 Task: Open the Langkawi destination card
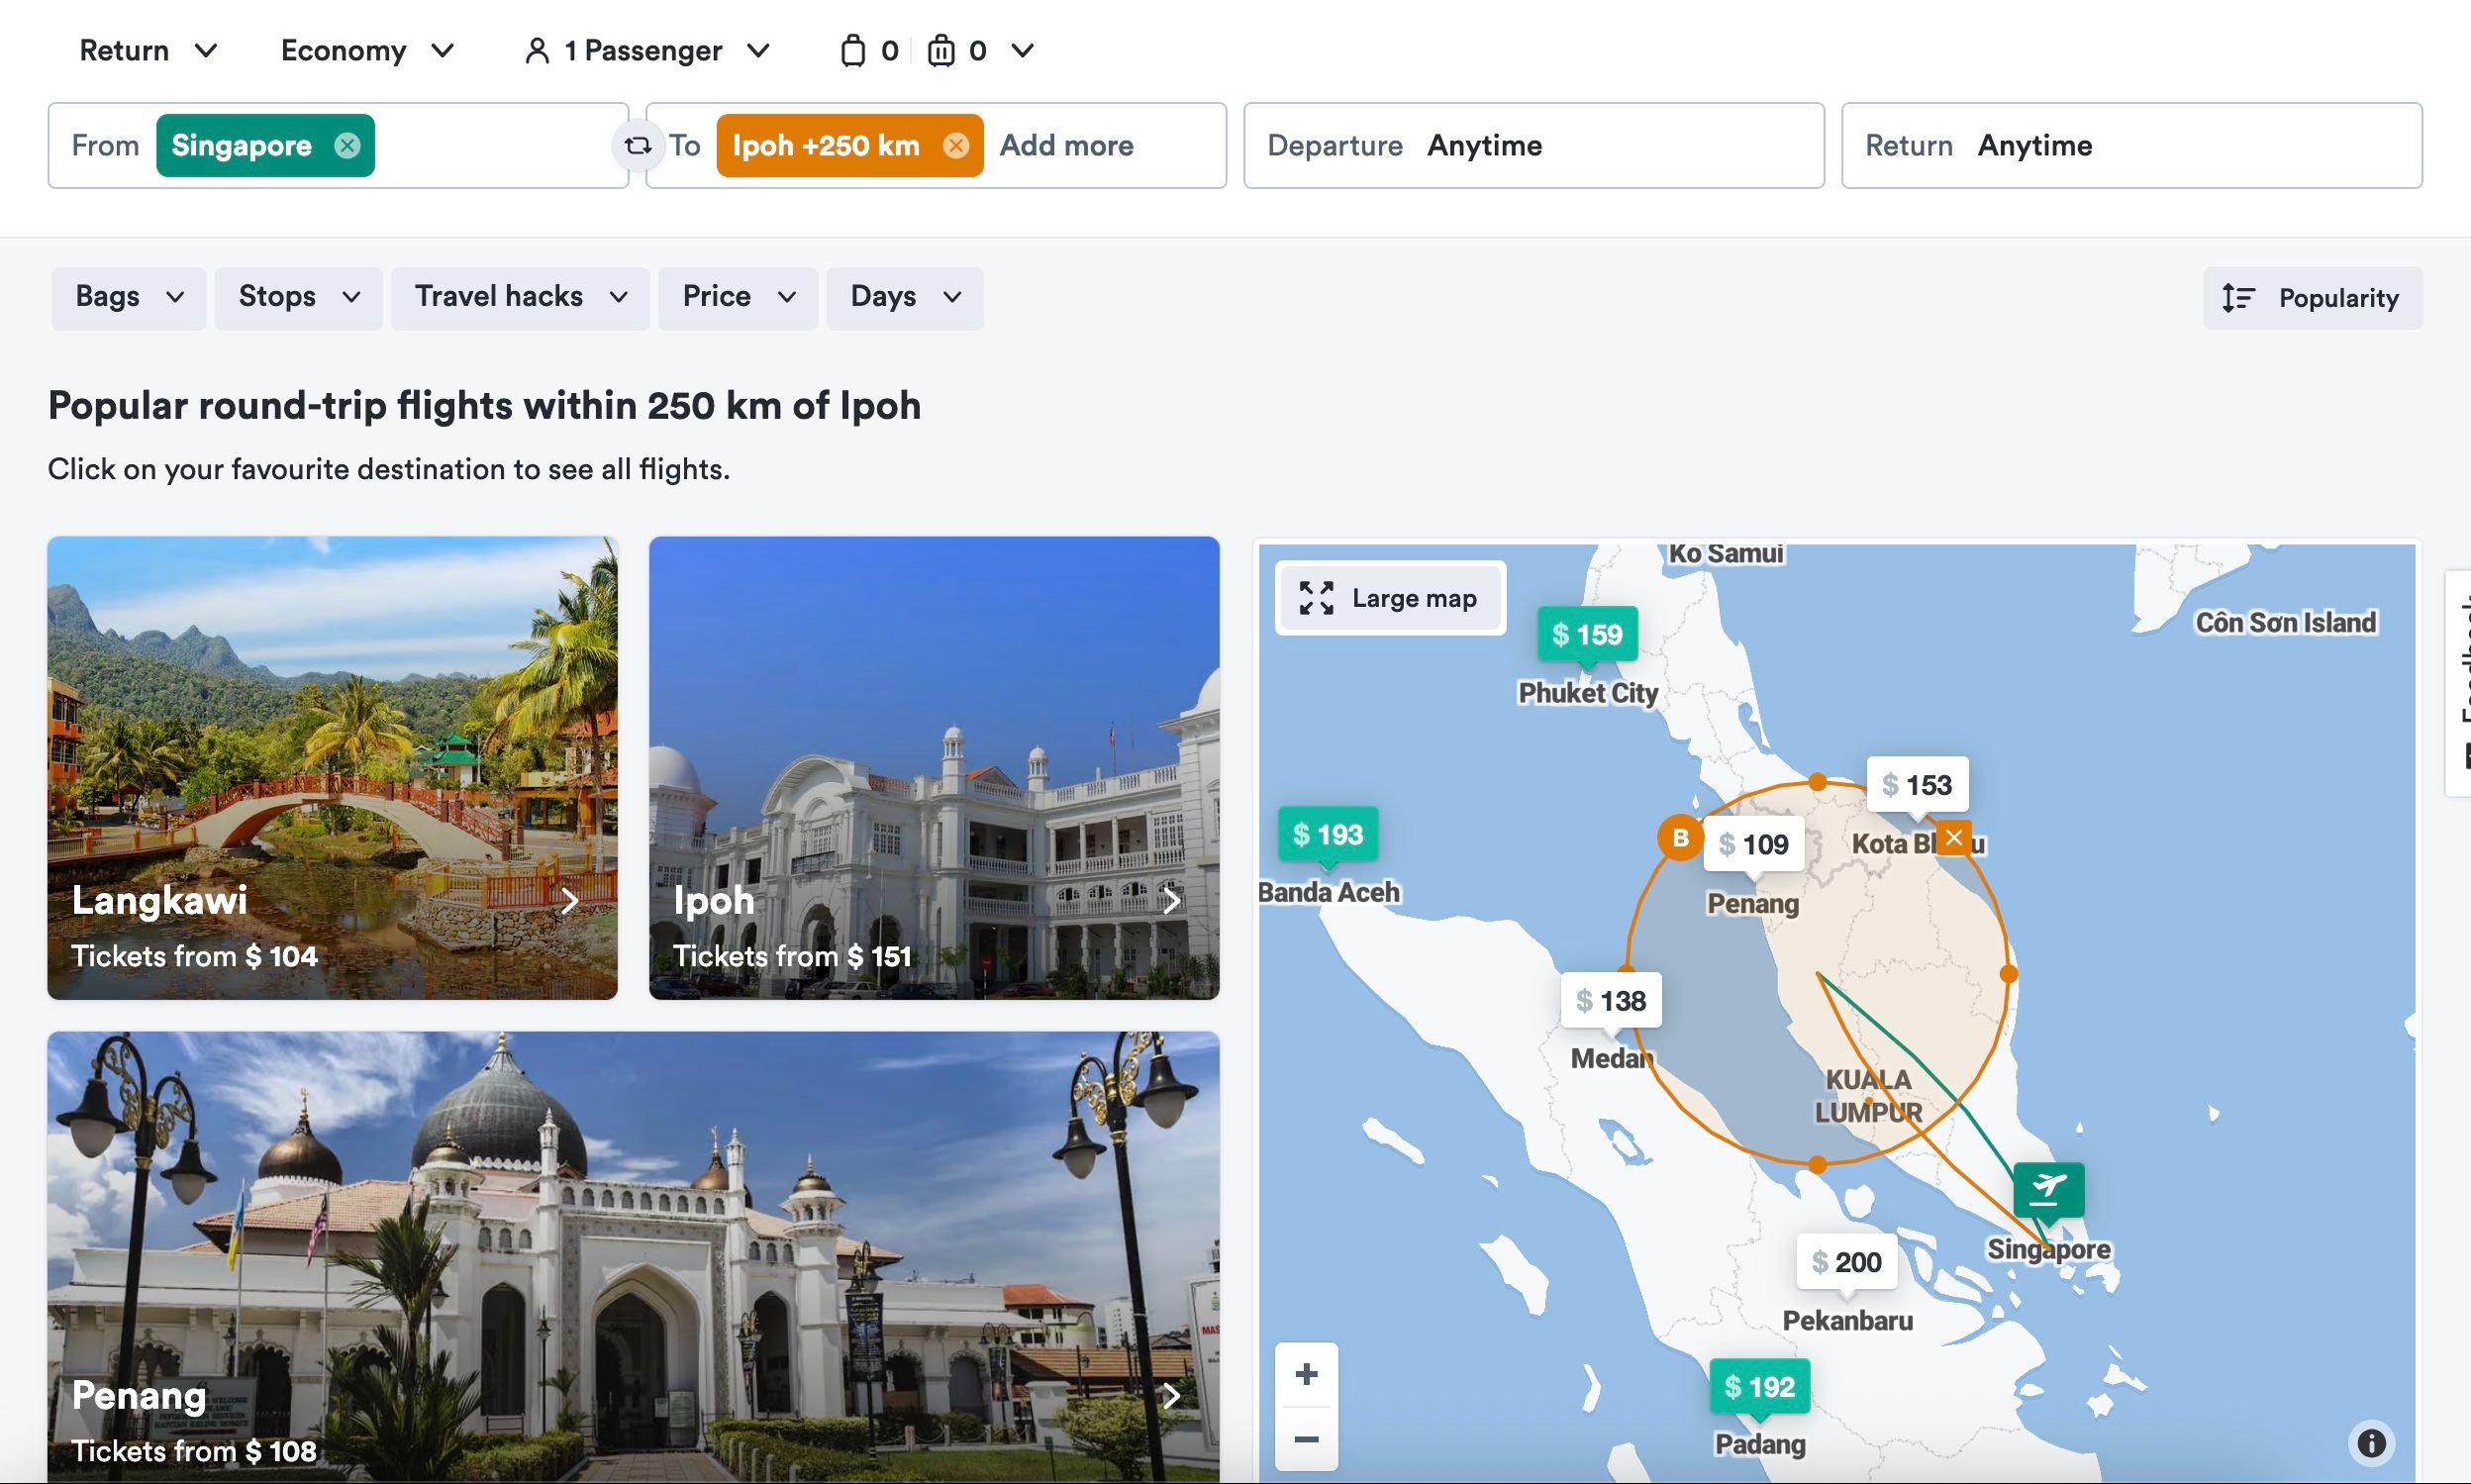(332, 767)
